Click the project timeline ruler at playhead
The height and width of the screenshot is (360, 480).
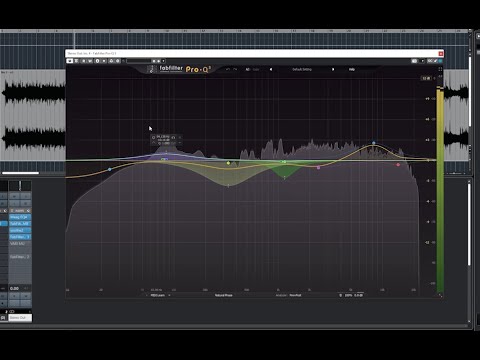[74, 31]
